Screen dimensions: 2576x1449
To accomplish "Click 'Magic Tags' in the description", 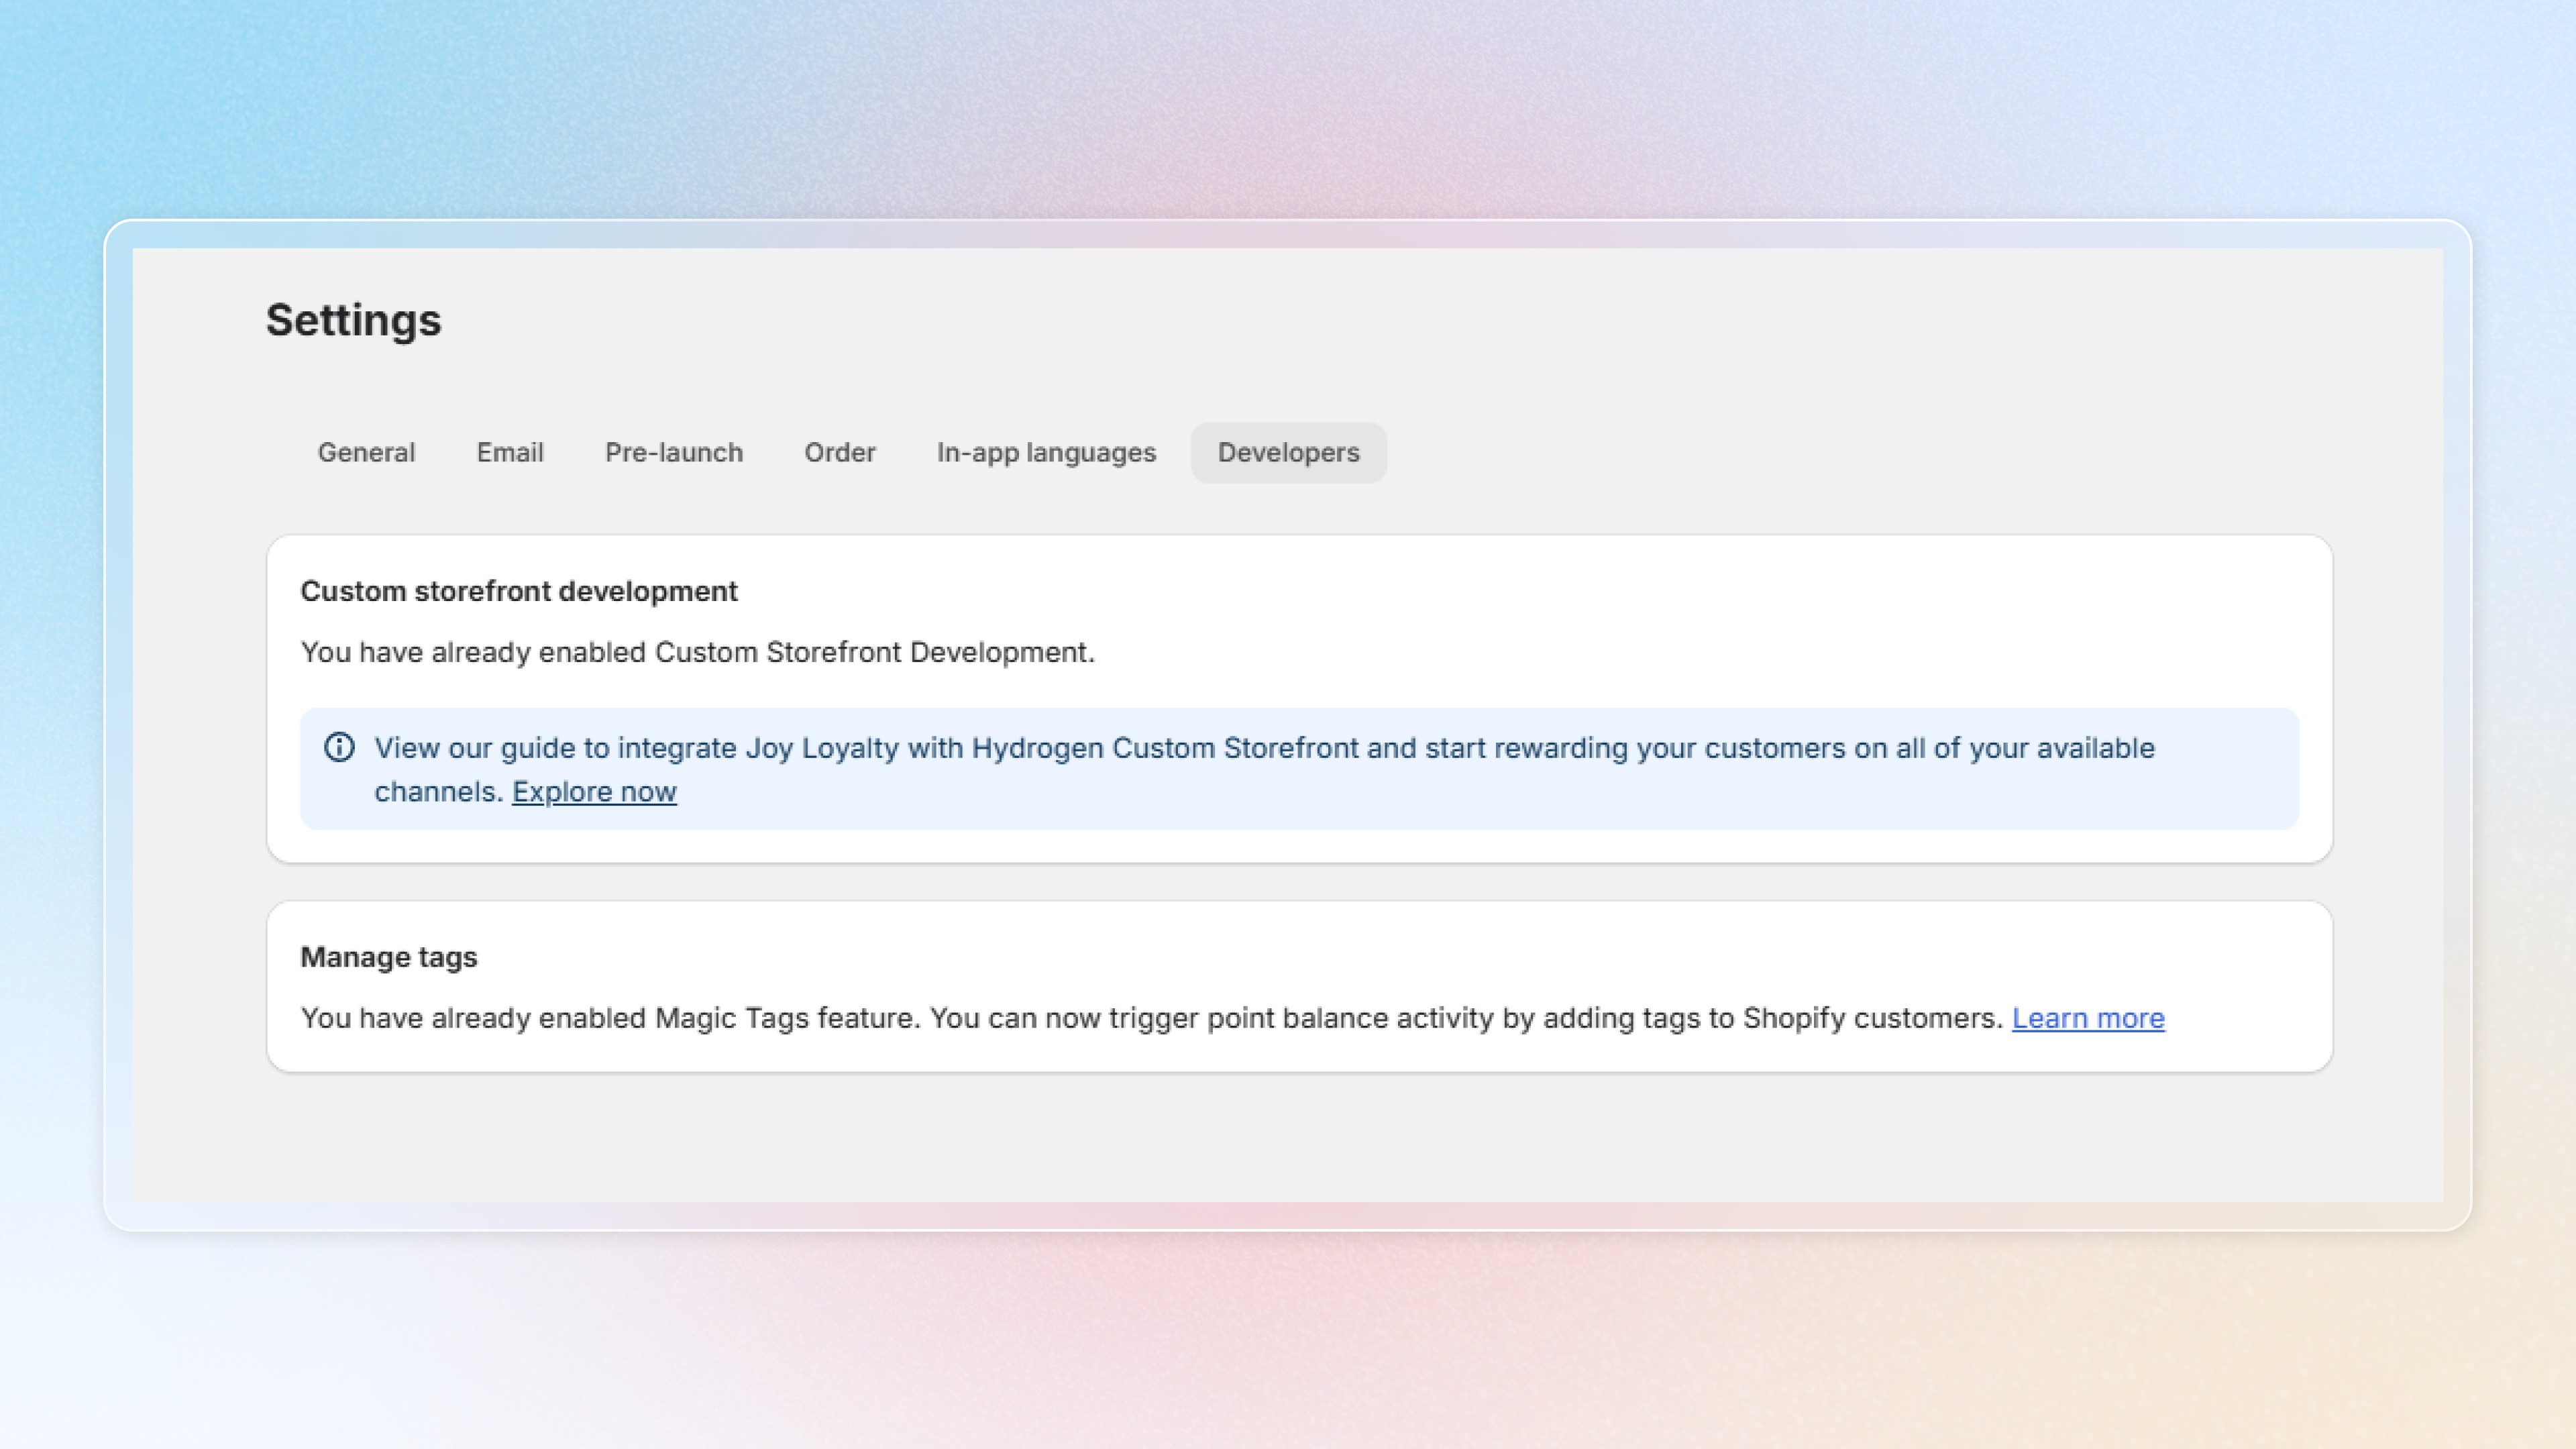I will point(731,1018).
